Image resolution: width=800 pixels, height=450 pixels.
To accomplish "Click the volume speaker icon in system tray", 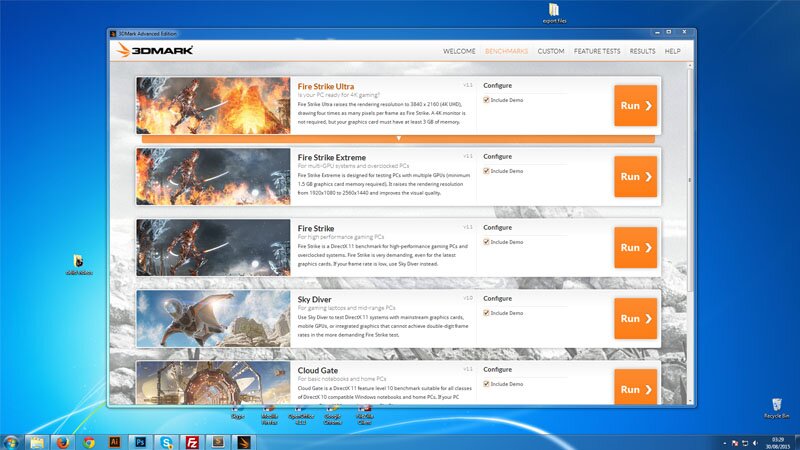I will [x=755, y=443].
